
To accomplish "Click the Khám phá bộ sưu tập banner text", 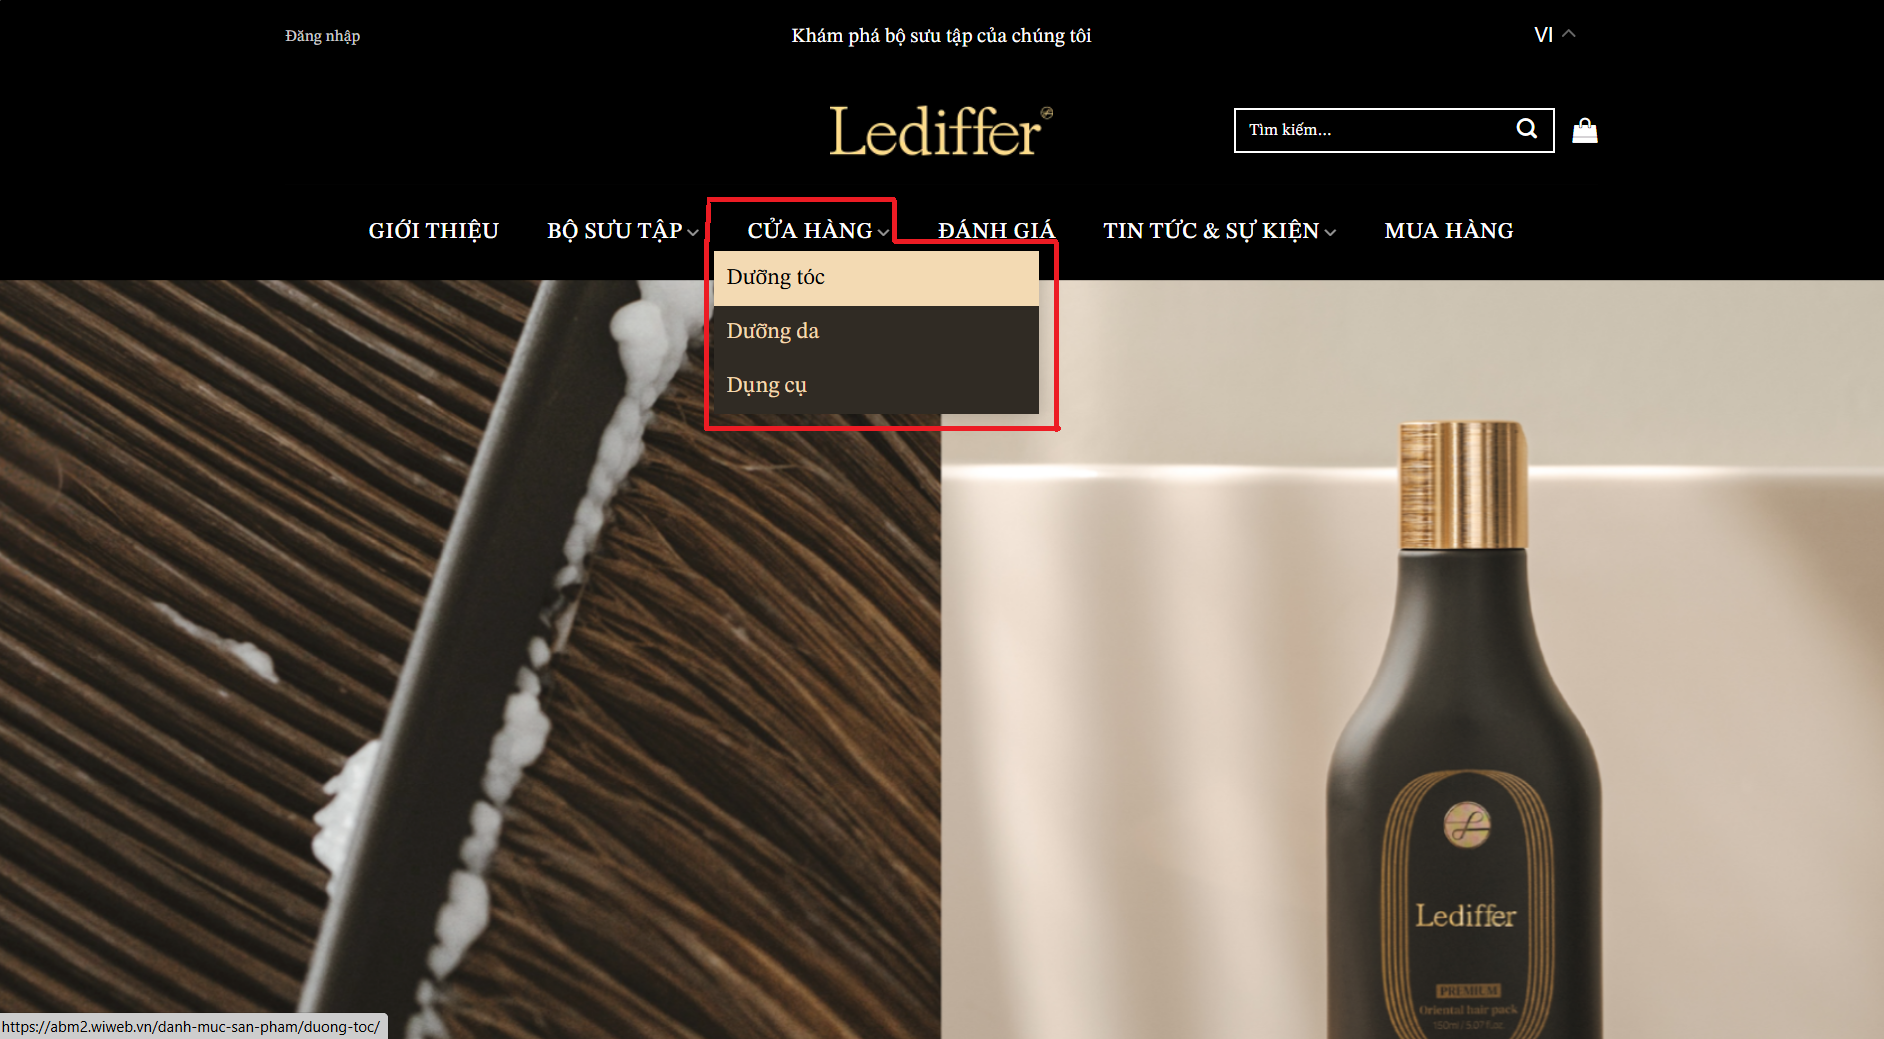I will point(941,36).
